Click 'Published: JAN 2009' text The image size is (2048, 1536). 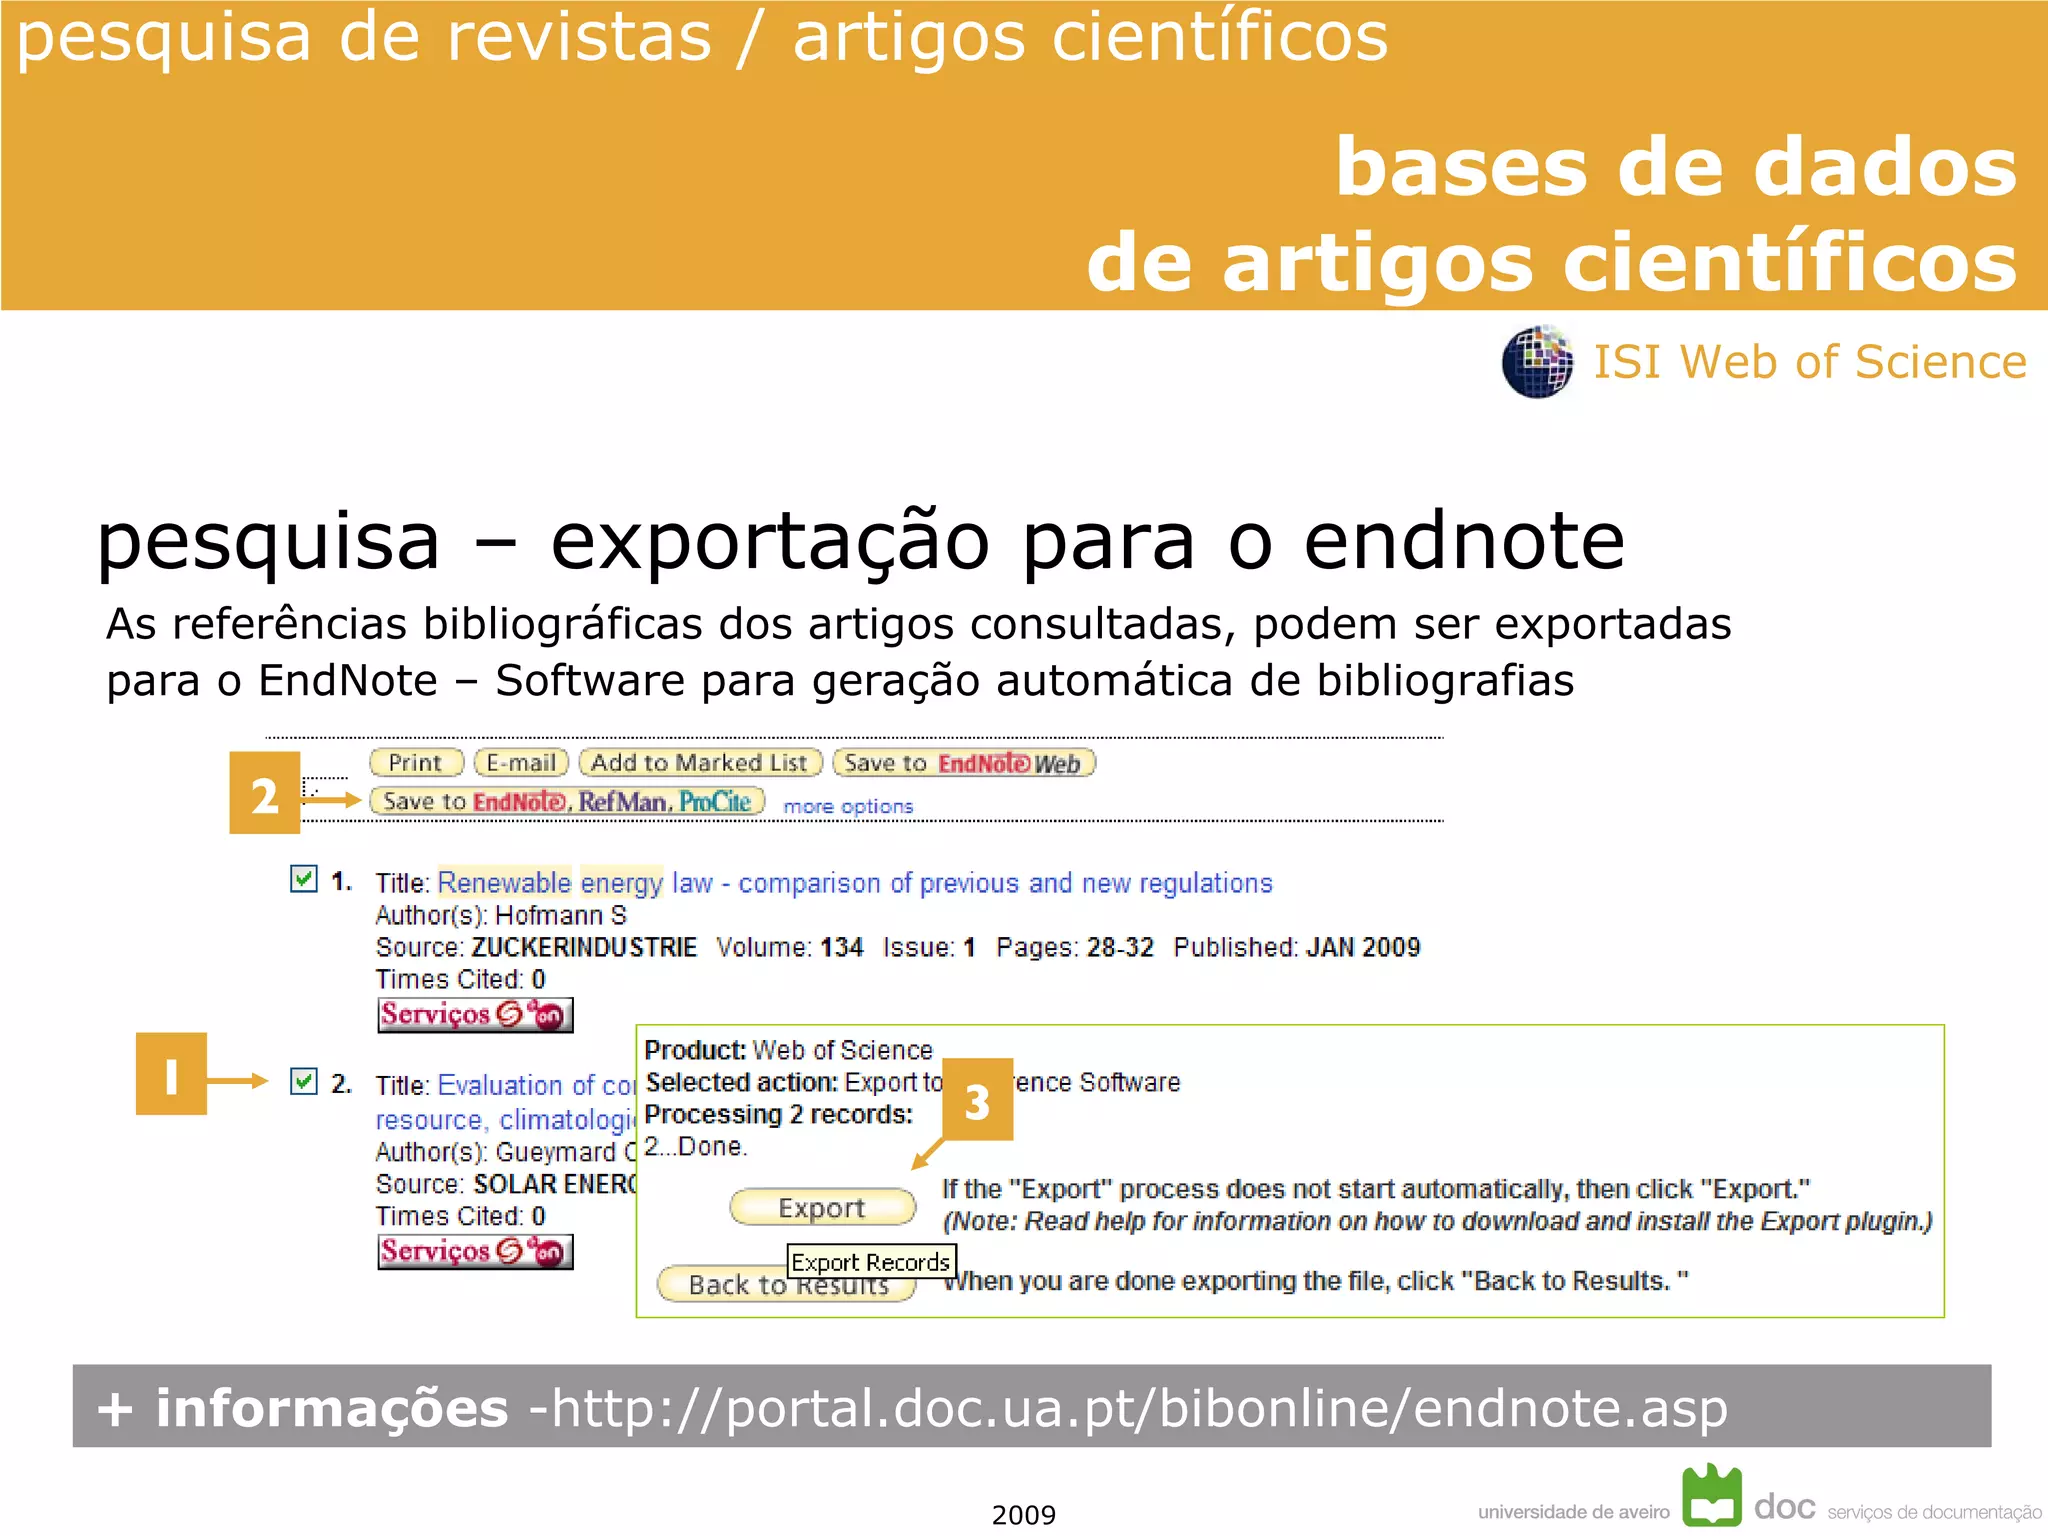tap(1297, 947)
